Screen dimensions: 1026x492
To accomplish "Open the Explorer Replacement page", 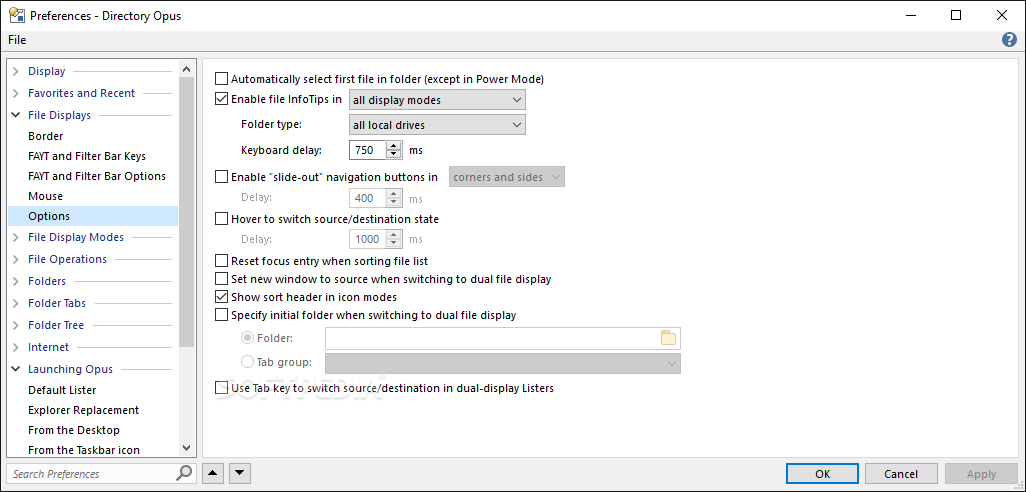I will (84, 410).
